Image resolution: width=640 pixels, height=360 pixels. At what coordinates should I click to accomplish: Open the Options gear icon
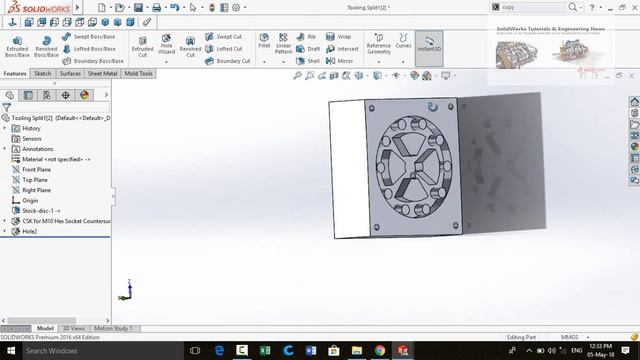[236, 7]
